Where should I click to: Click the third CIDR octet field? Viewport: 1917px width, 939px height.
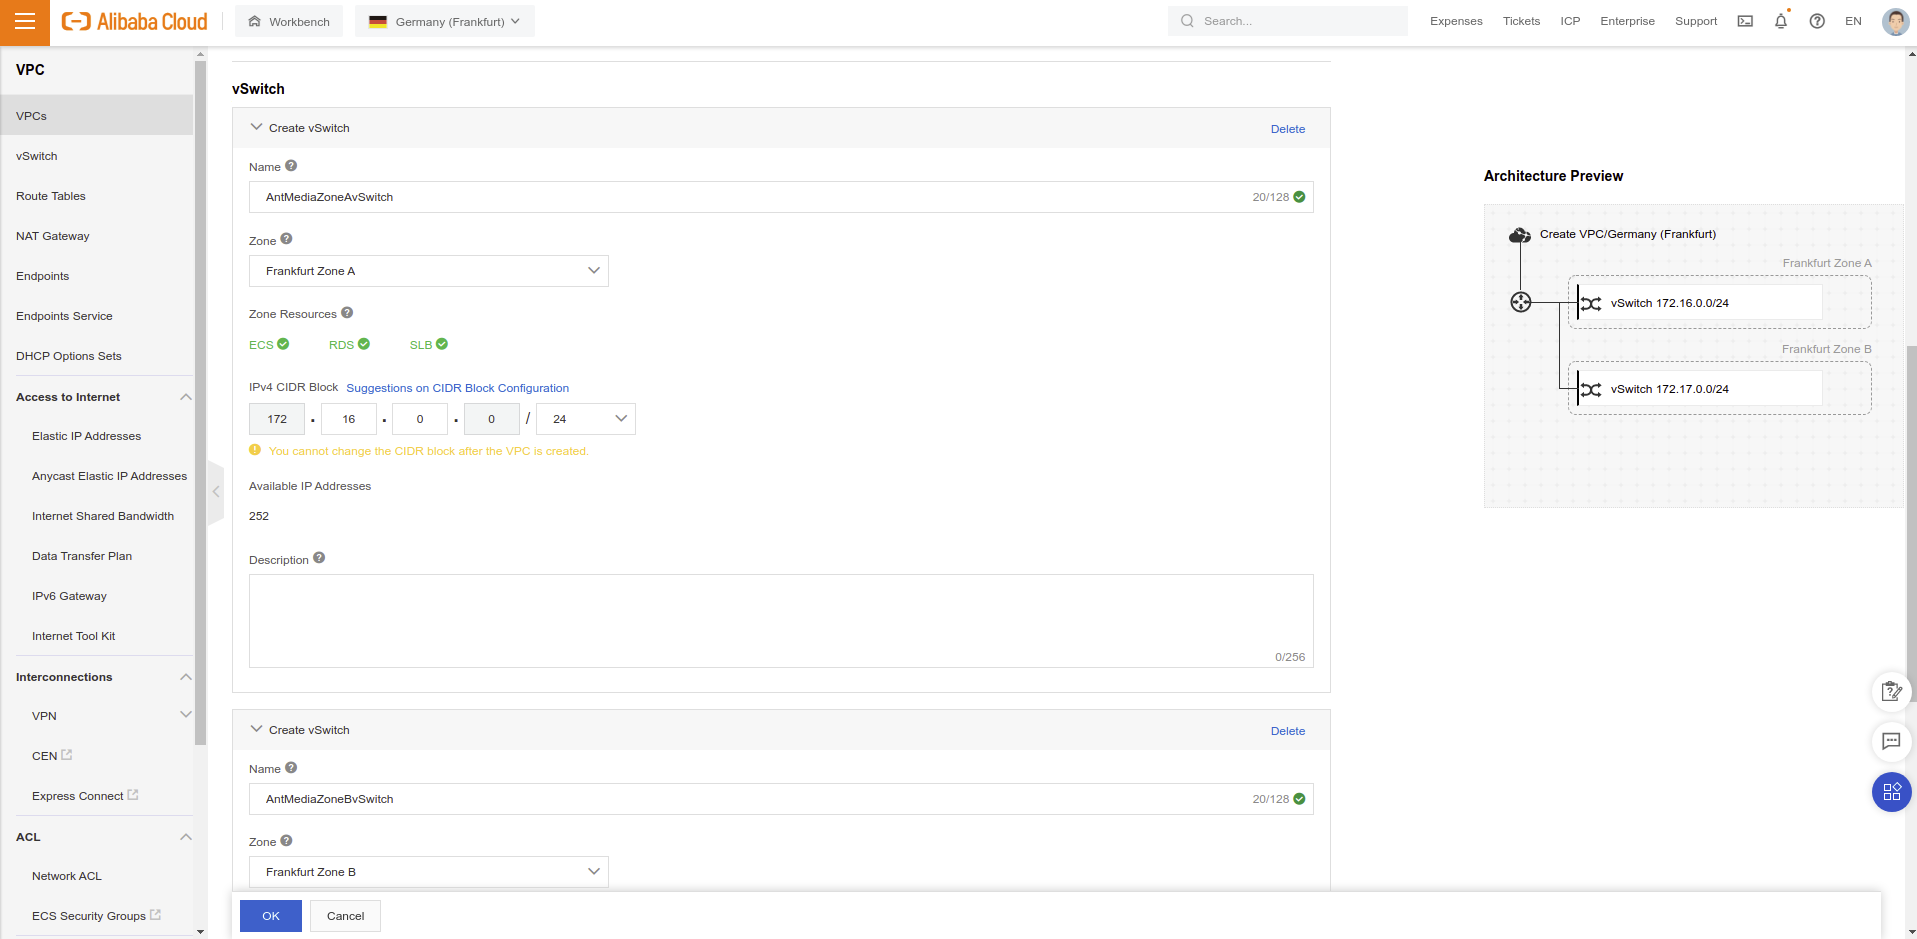[420, 419]
